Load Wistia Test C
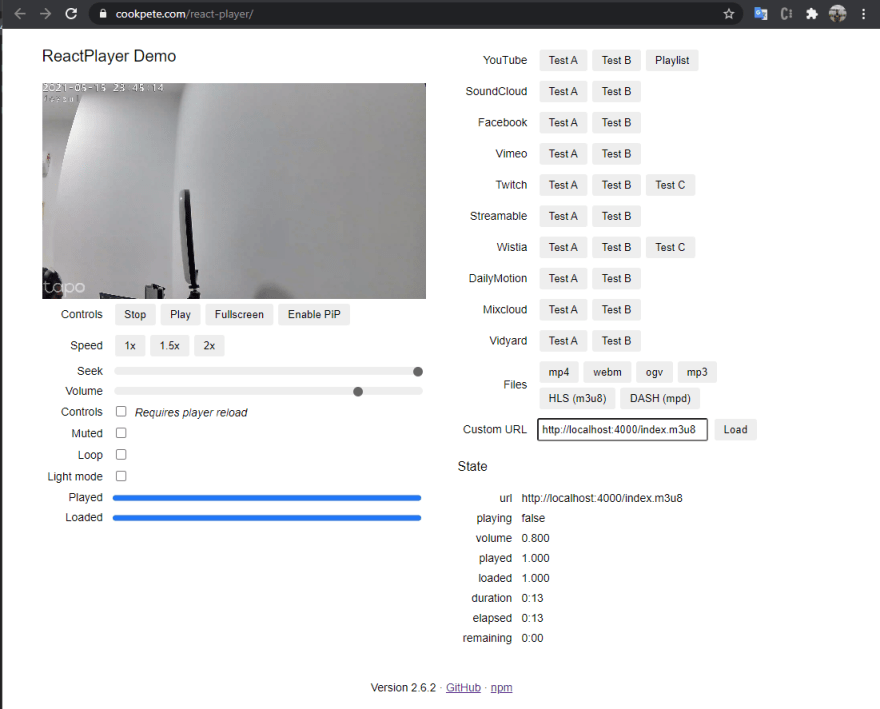Screen dimensions: 880x709 pos(670,247)
